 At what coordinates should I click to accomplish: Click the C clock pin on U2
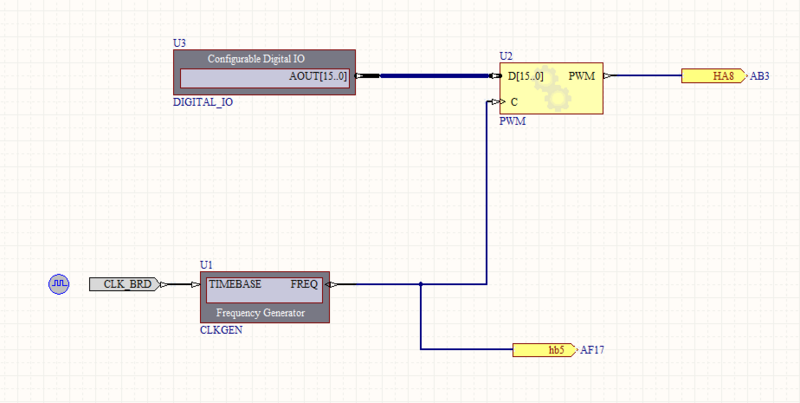(513, 102)
